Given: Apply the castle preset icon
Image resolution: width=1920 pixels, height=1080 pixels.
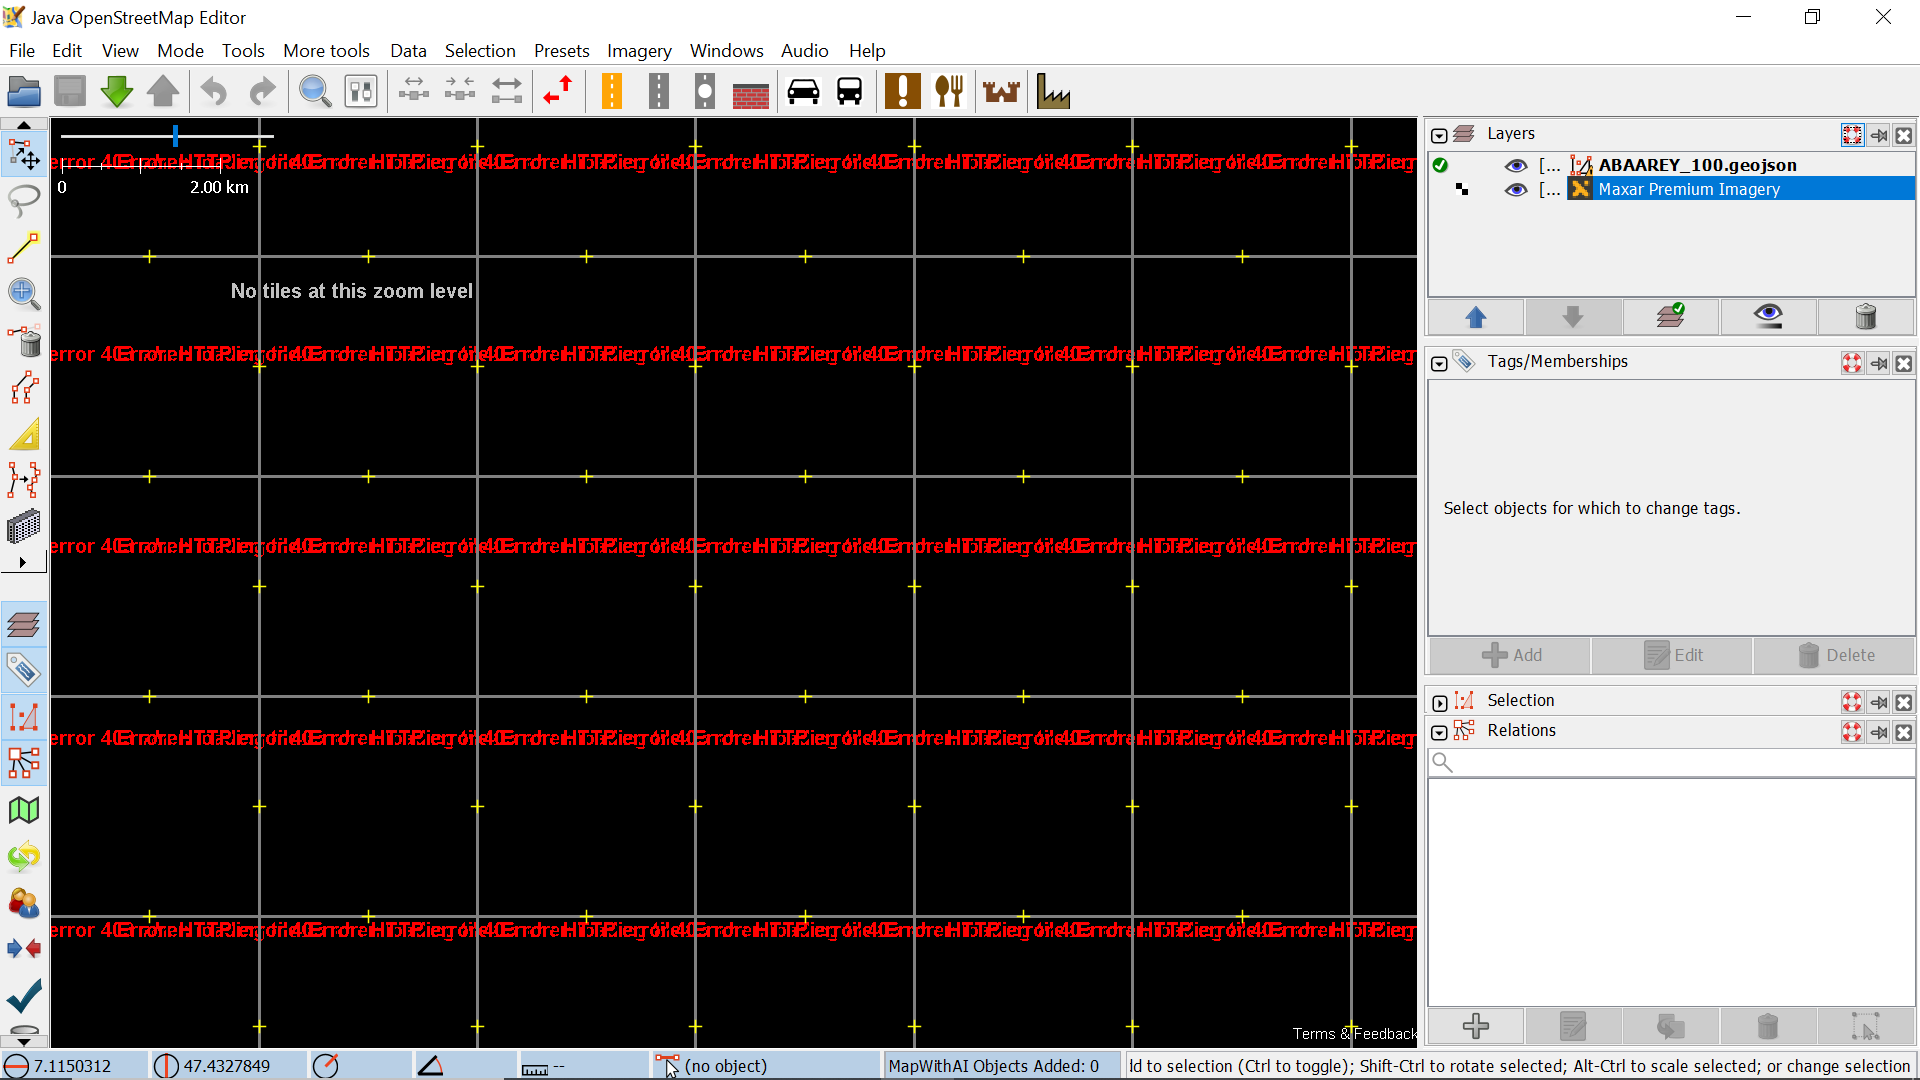Looking at the screenshot, I should [1001, 92].
